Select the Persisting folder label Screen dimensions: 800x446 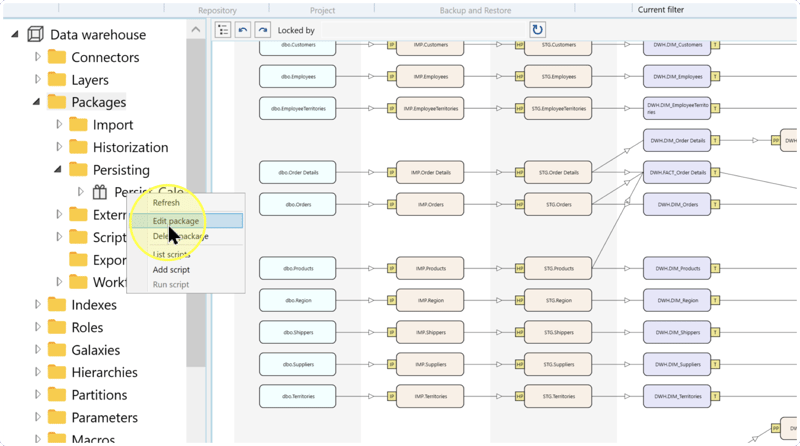pyautogui.click(x=121, y=169)
